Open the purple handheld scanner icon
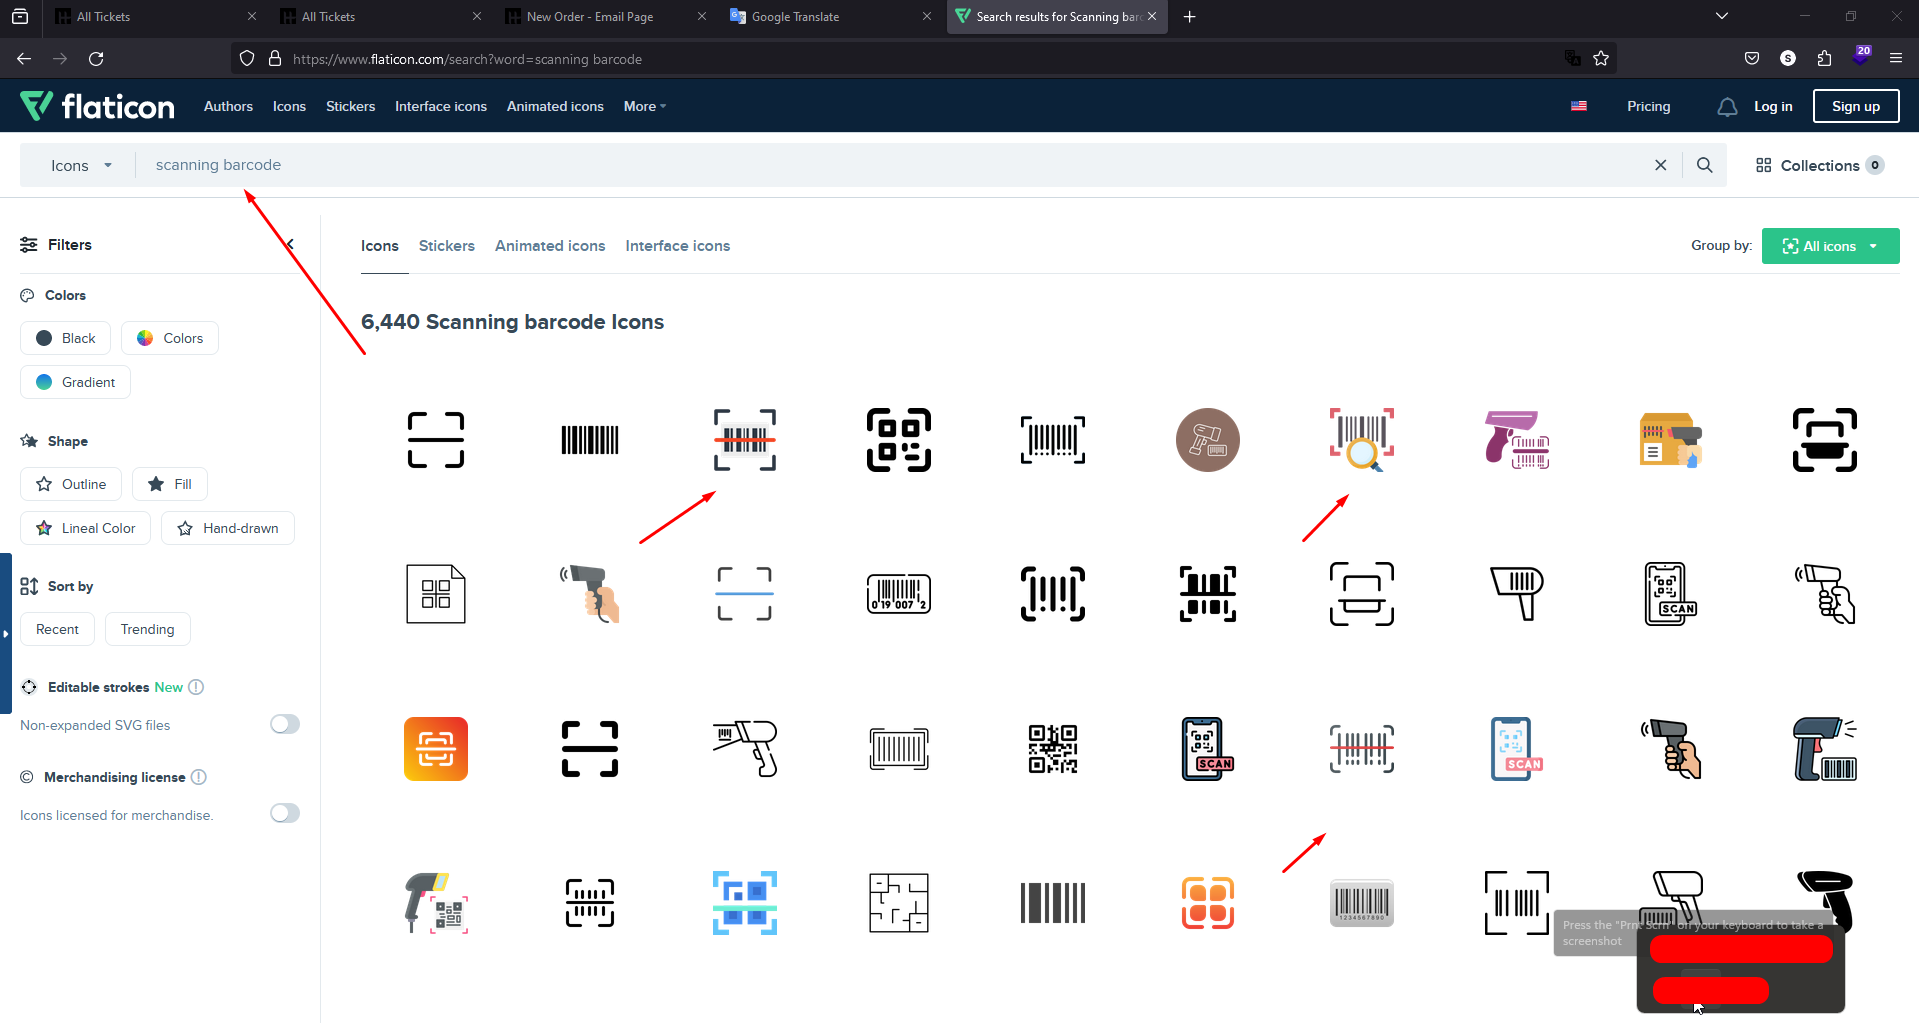1919x1023 pixels. (x=1516, y=440)
